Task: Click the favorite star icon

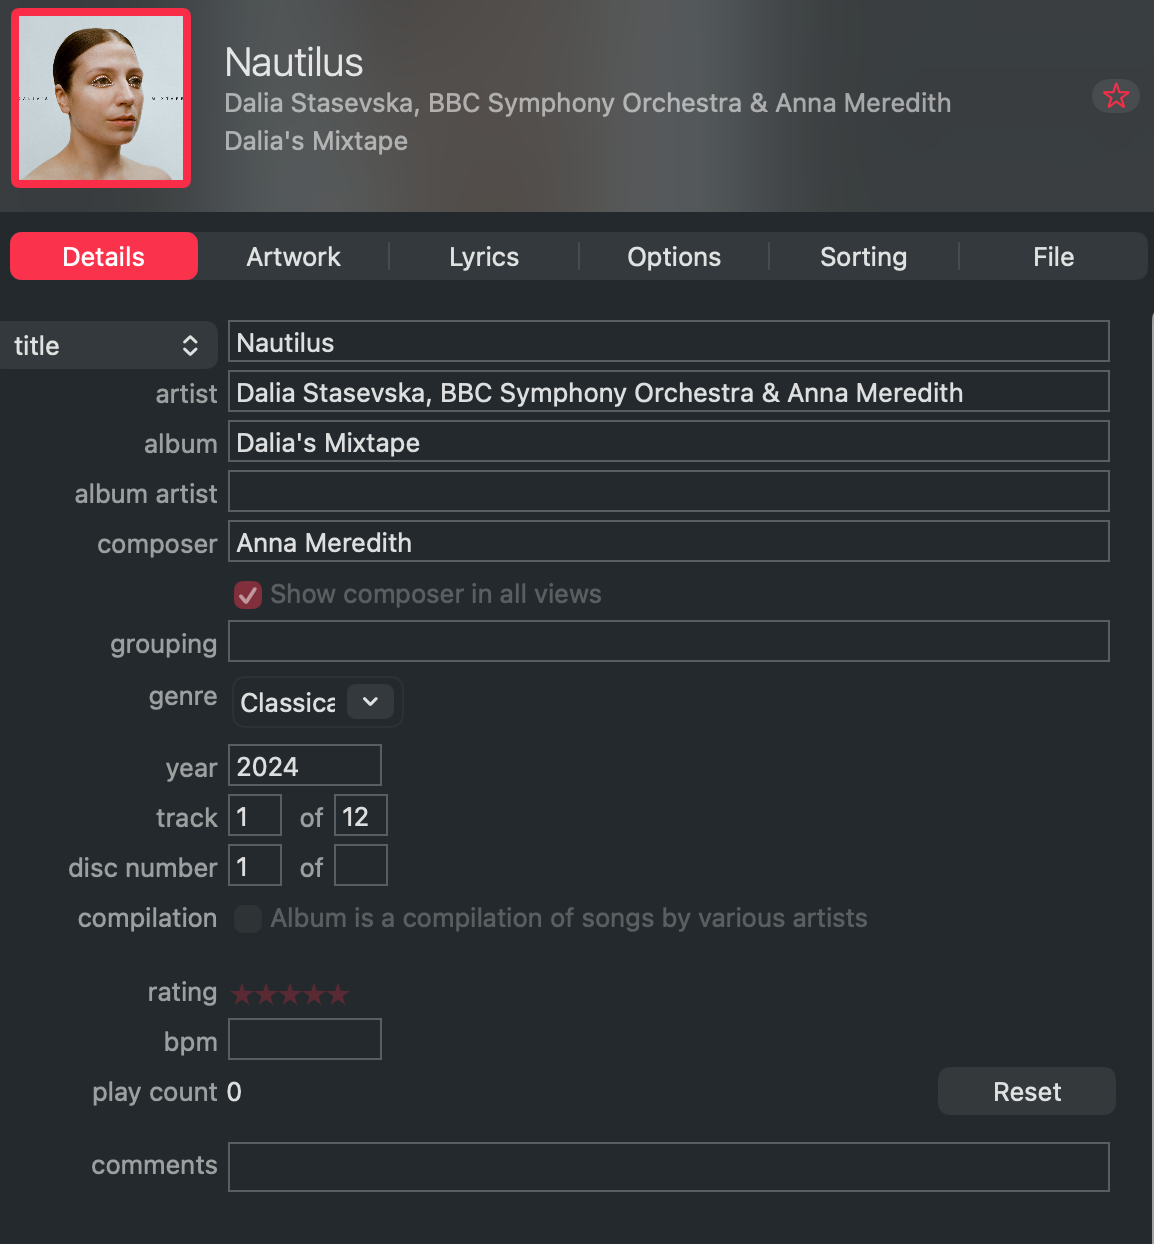Action: pyautogui.click(x=1115, y=96)
